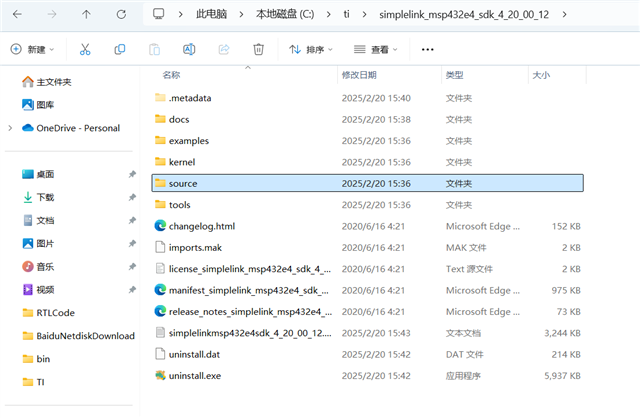Open the 排序 (Sort) dropdown

click(x=311, y=49)
